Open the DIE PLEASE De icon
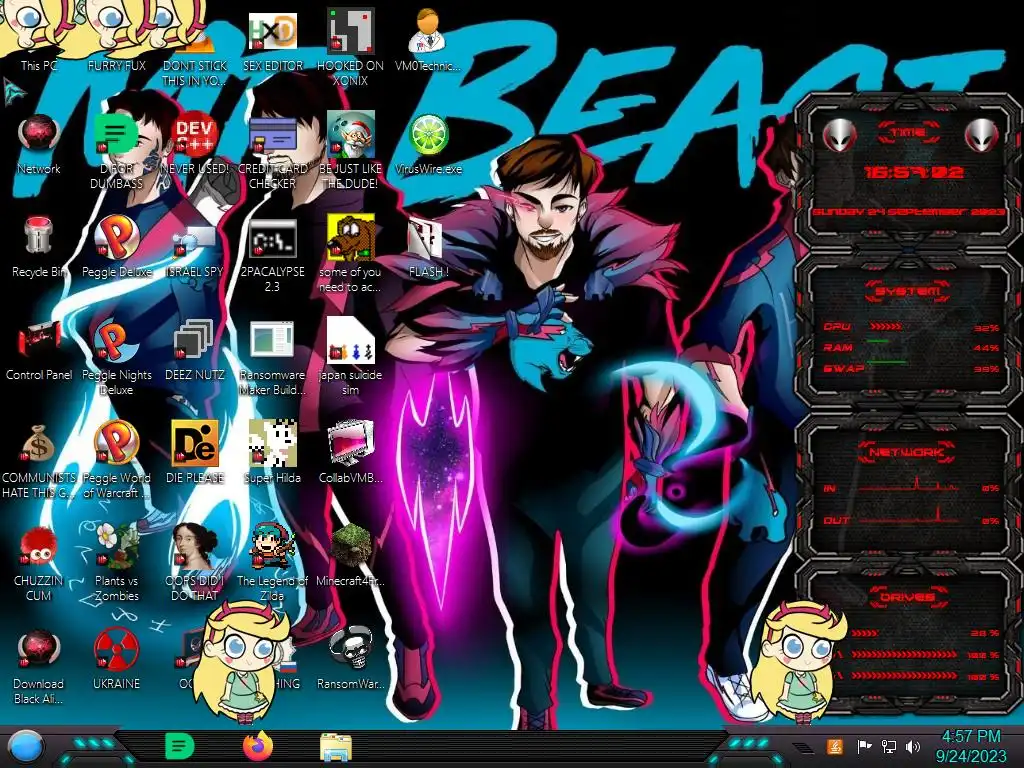This screenshot has width=1024, height=768. coord(195,452)
